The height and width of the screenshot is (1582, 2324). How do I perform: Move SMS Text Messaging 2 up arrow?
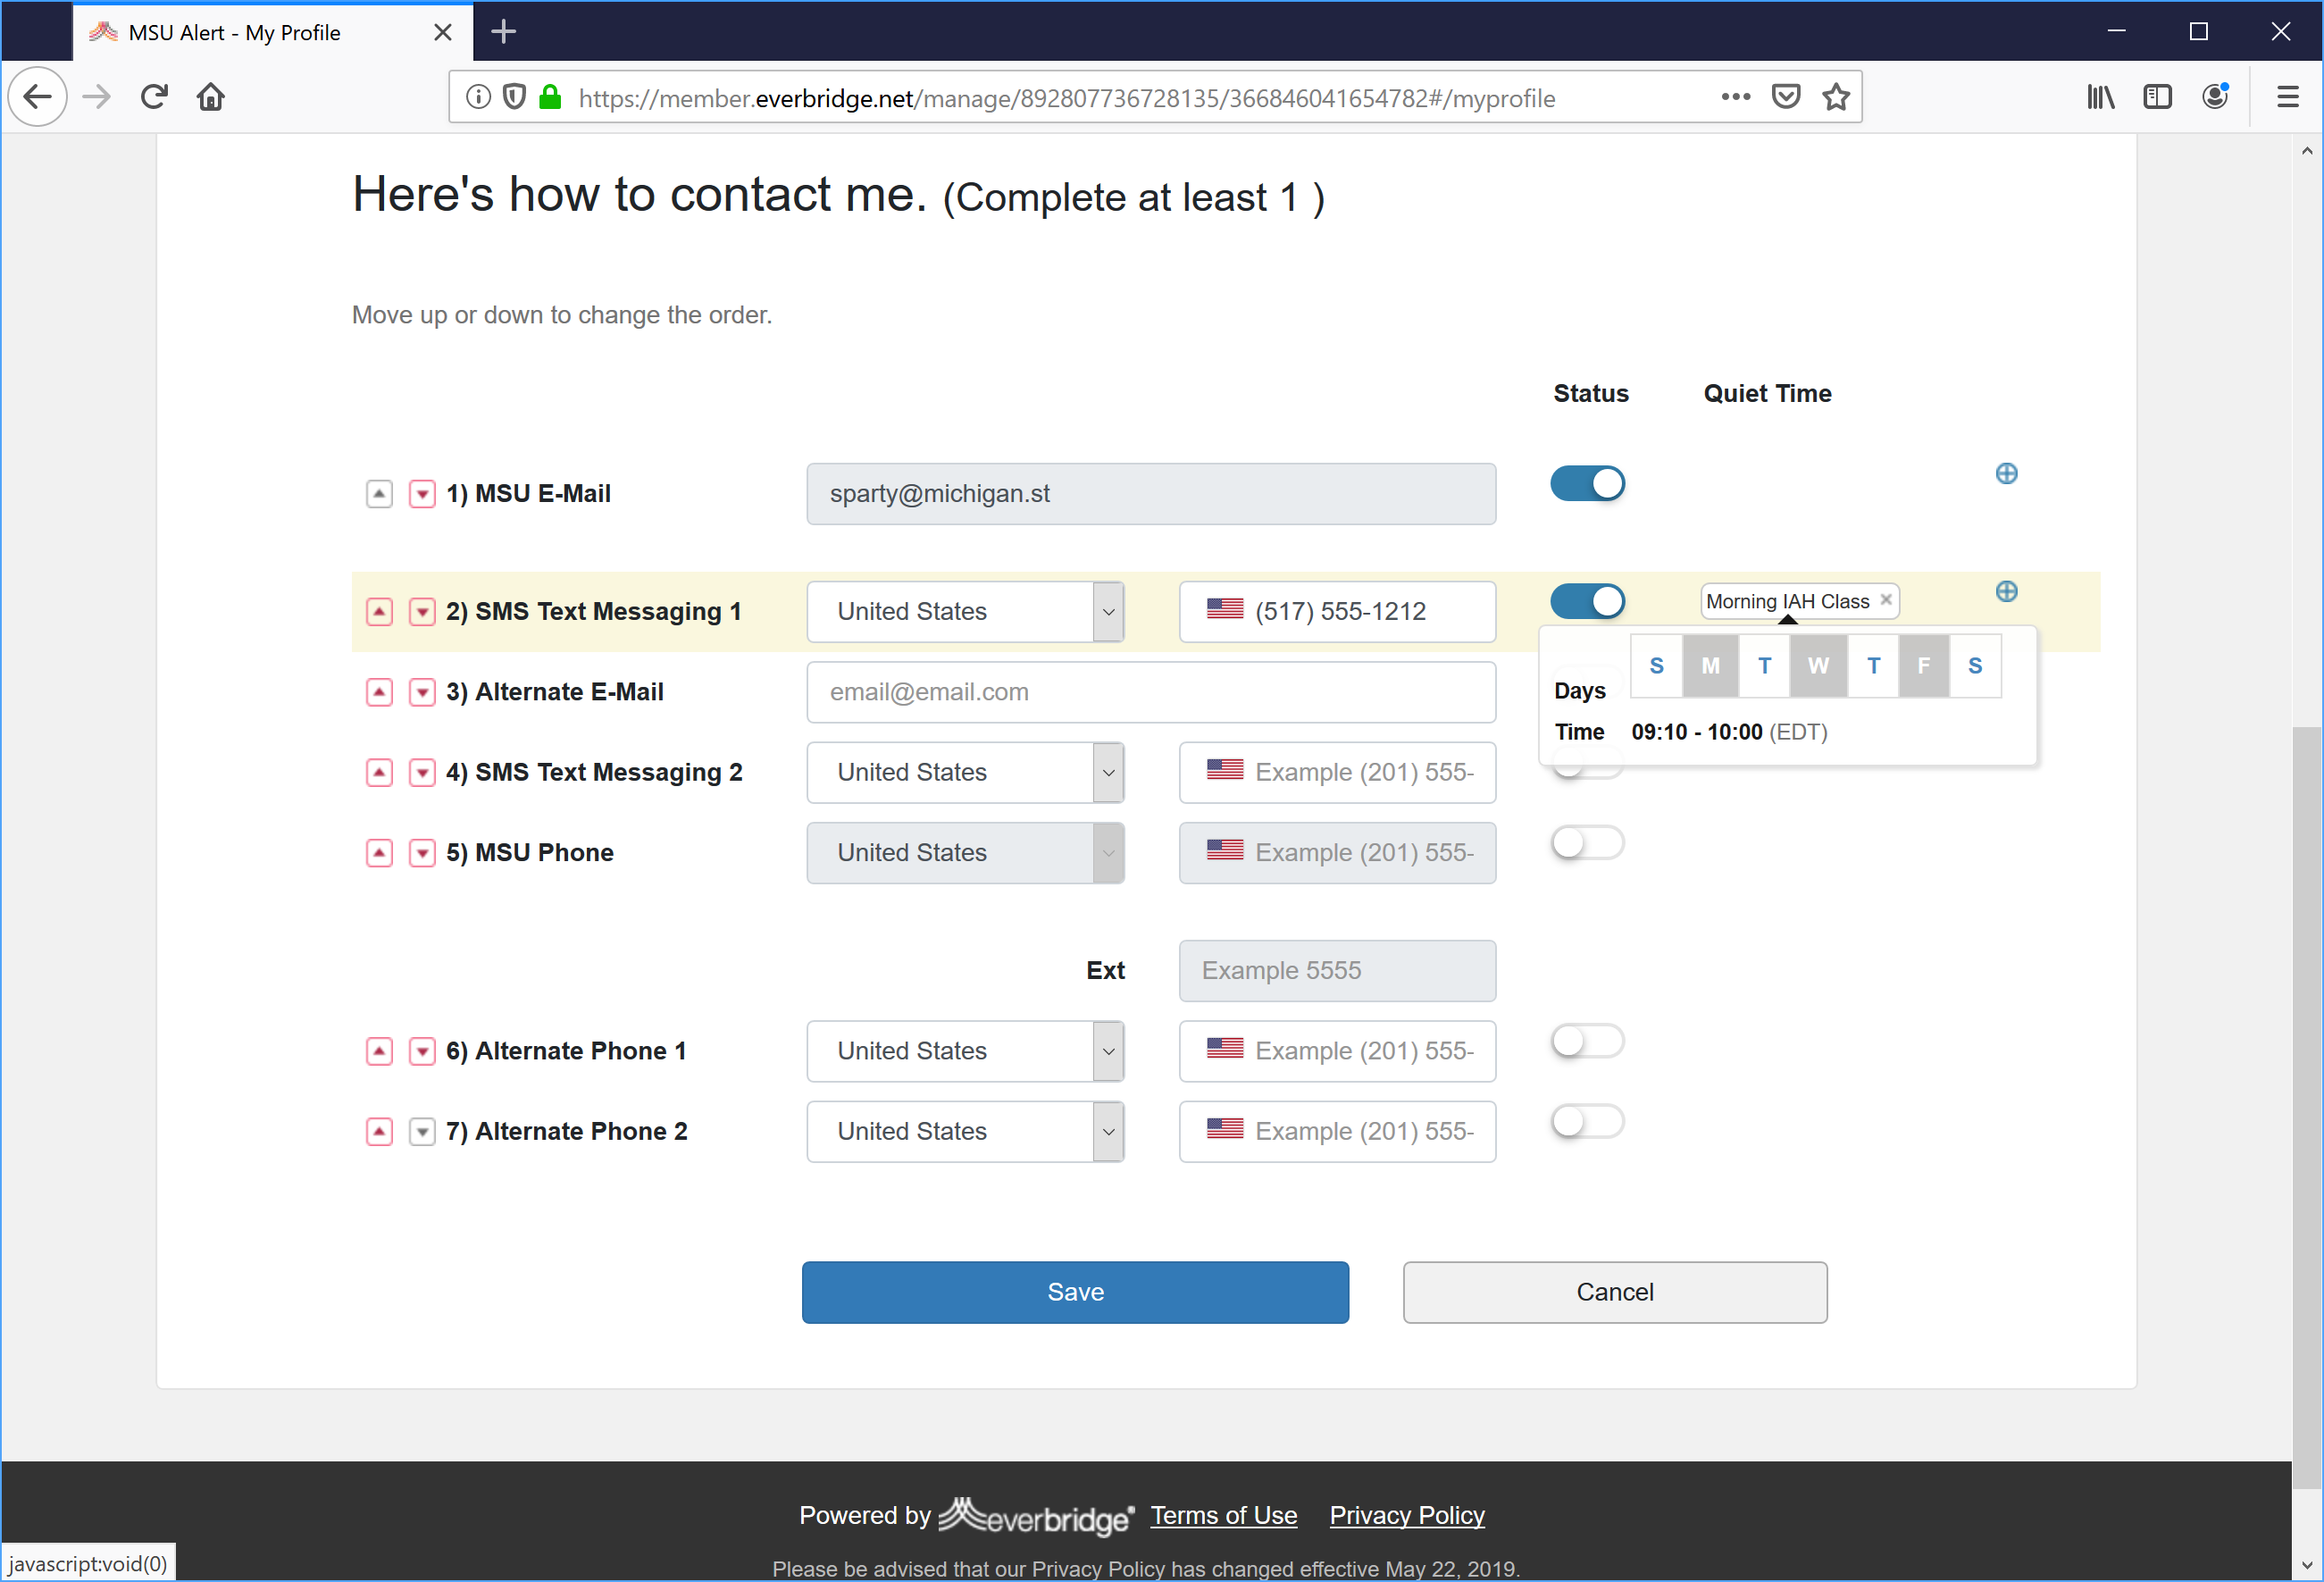379,773
